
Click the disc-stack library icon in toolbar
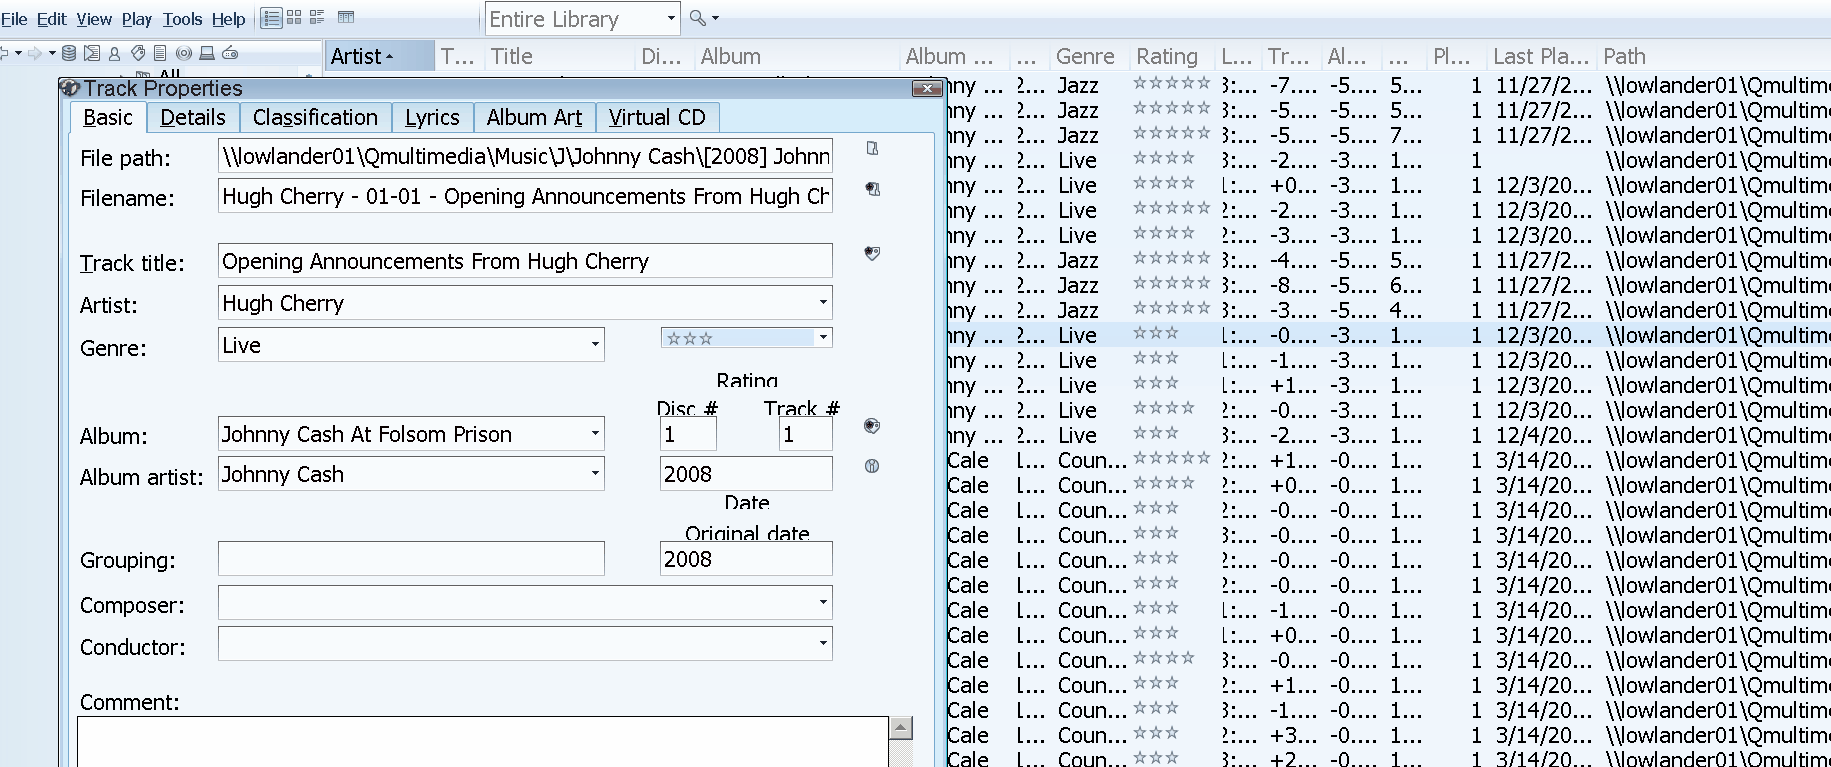click(69, 53)
